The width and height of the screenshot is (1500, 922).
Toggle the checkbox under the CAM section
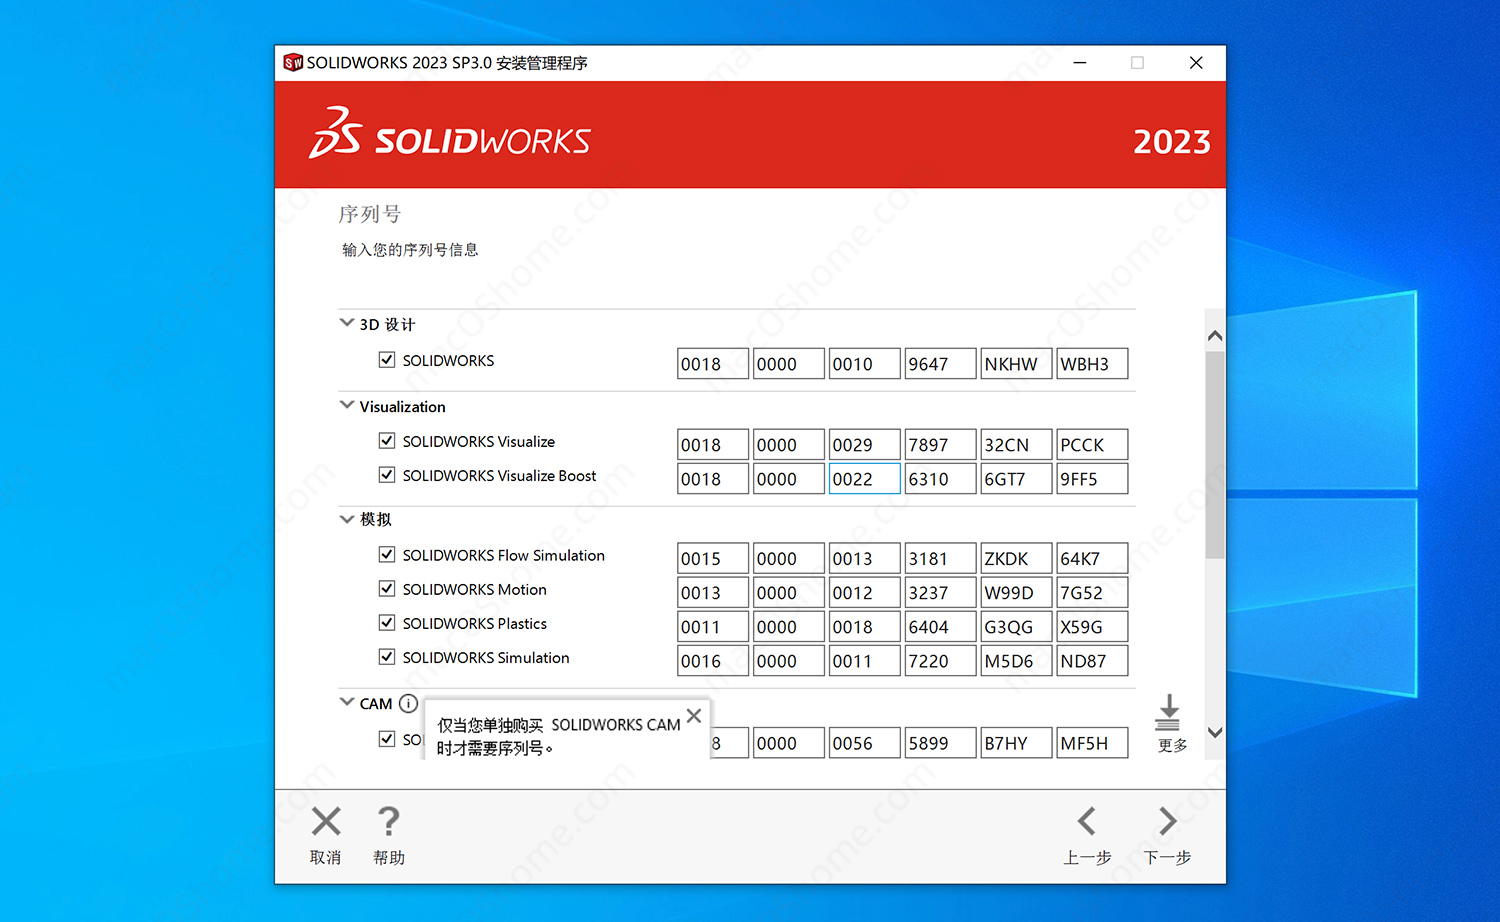coord(387,738)
